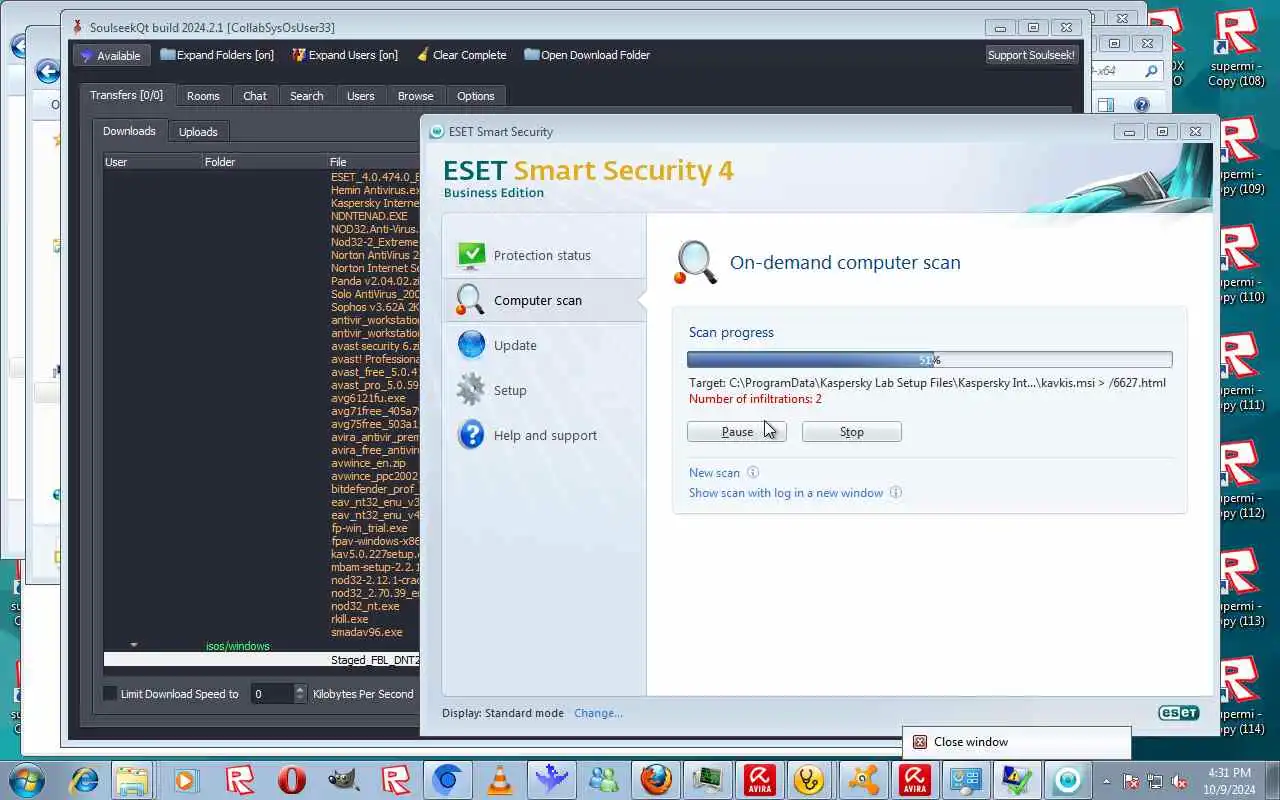Image resolution: width=1280 pixels, height=800 pixels.
Task: Select the Computer scan magnifier icon
Action: 470,300
